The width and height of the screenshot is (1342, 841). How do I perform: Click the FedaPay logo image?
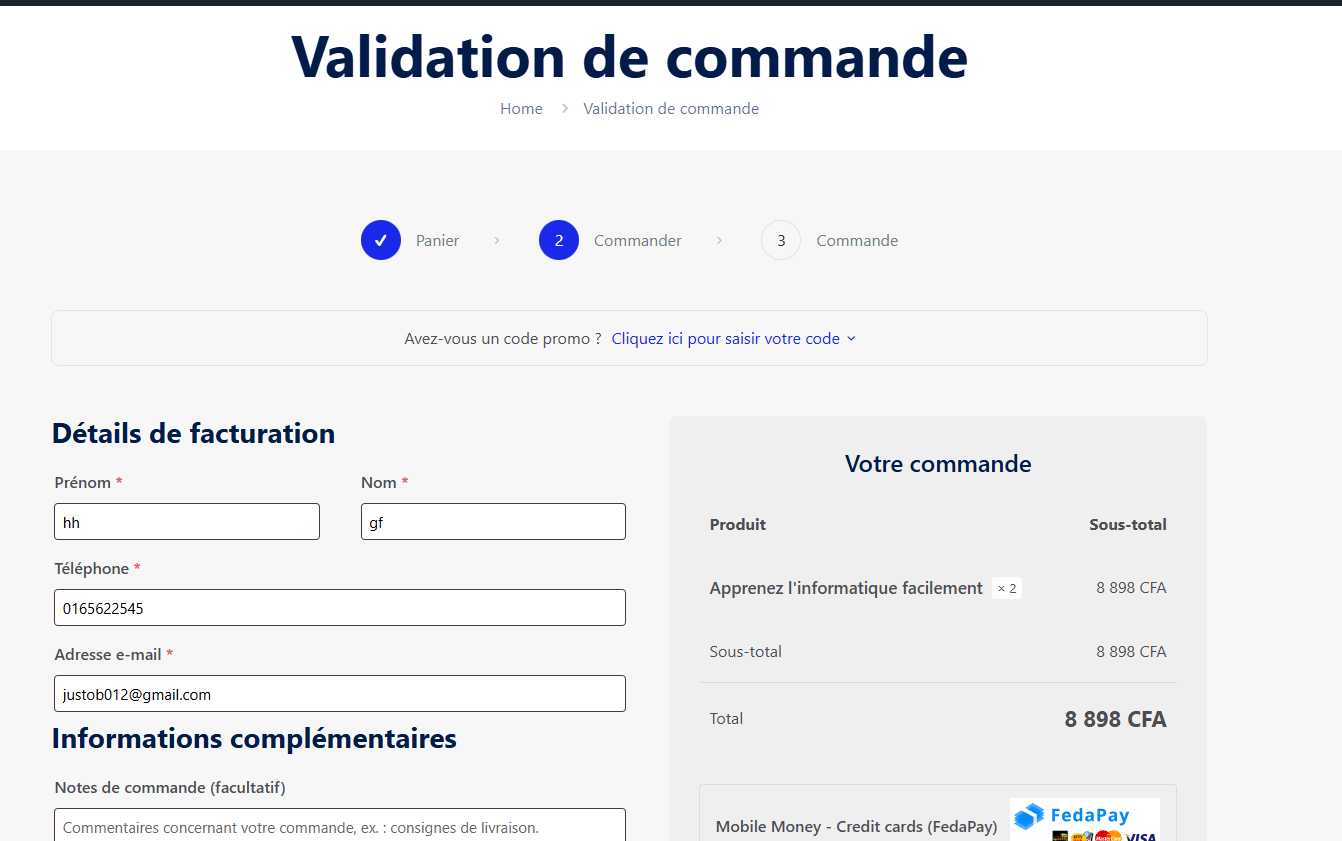pos(1085,820)
